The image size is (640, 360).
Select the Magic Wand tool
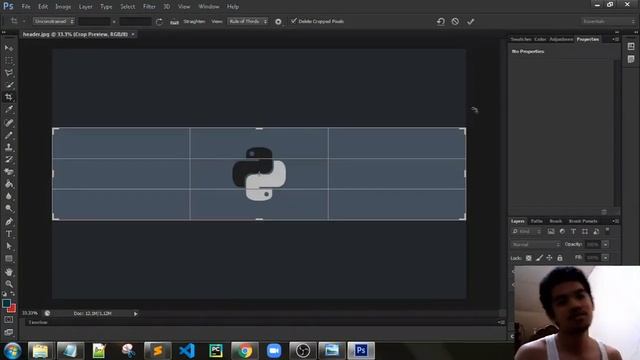[9, 85]
